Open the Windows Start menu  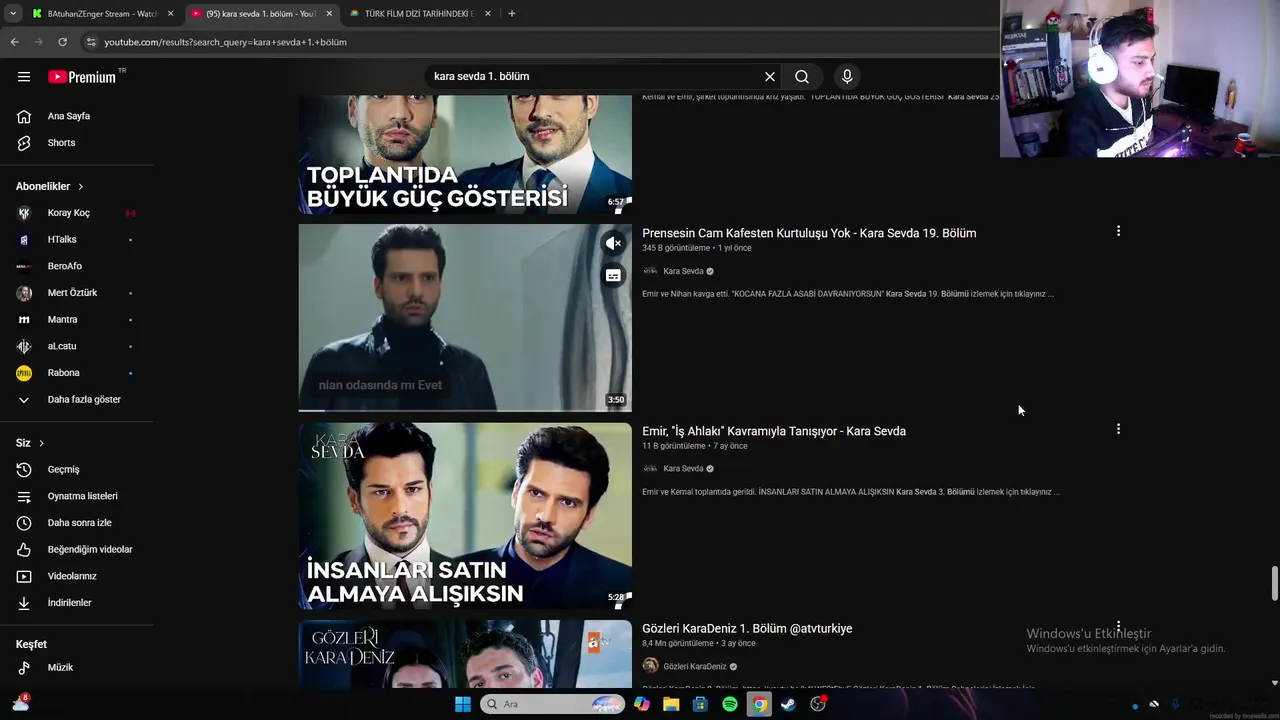463,704
